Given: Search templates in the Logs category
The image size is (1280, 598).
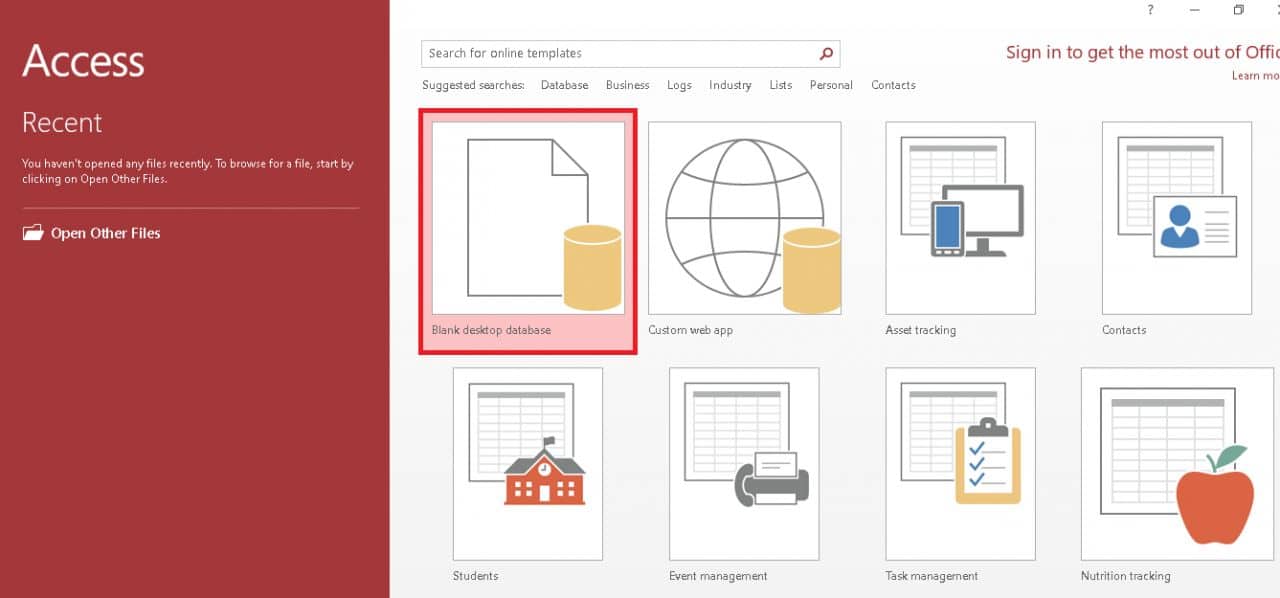Looking at the screenshot, I should tap(679, 85).
